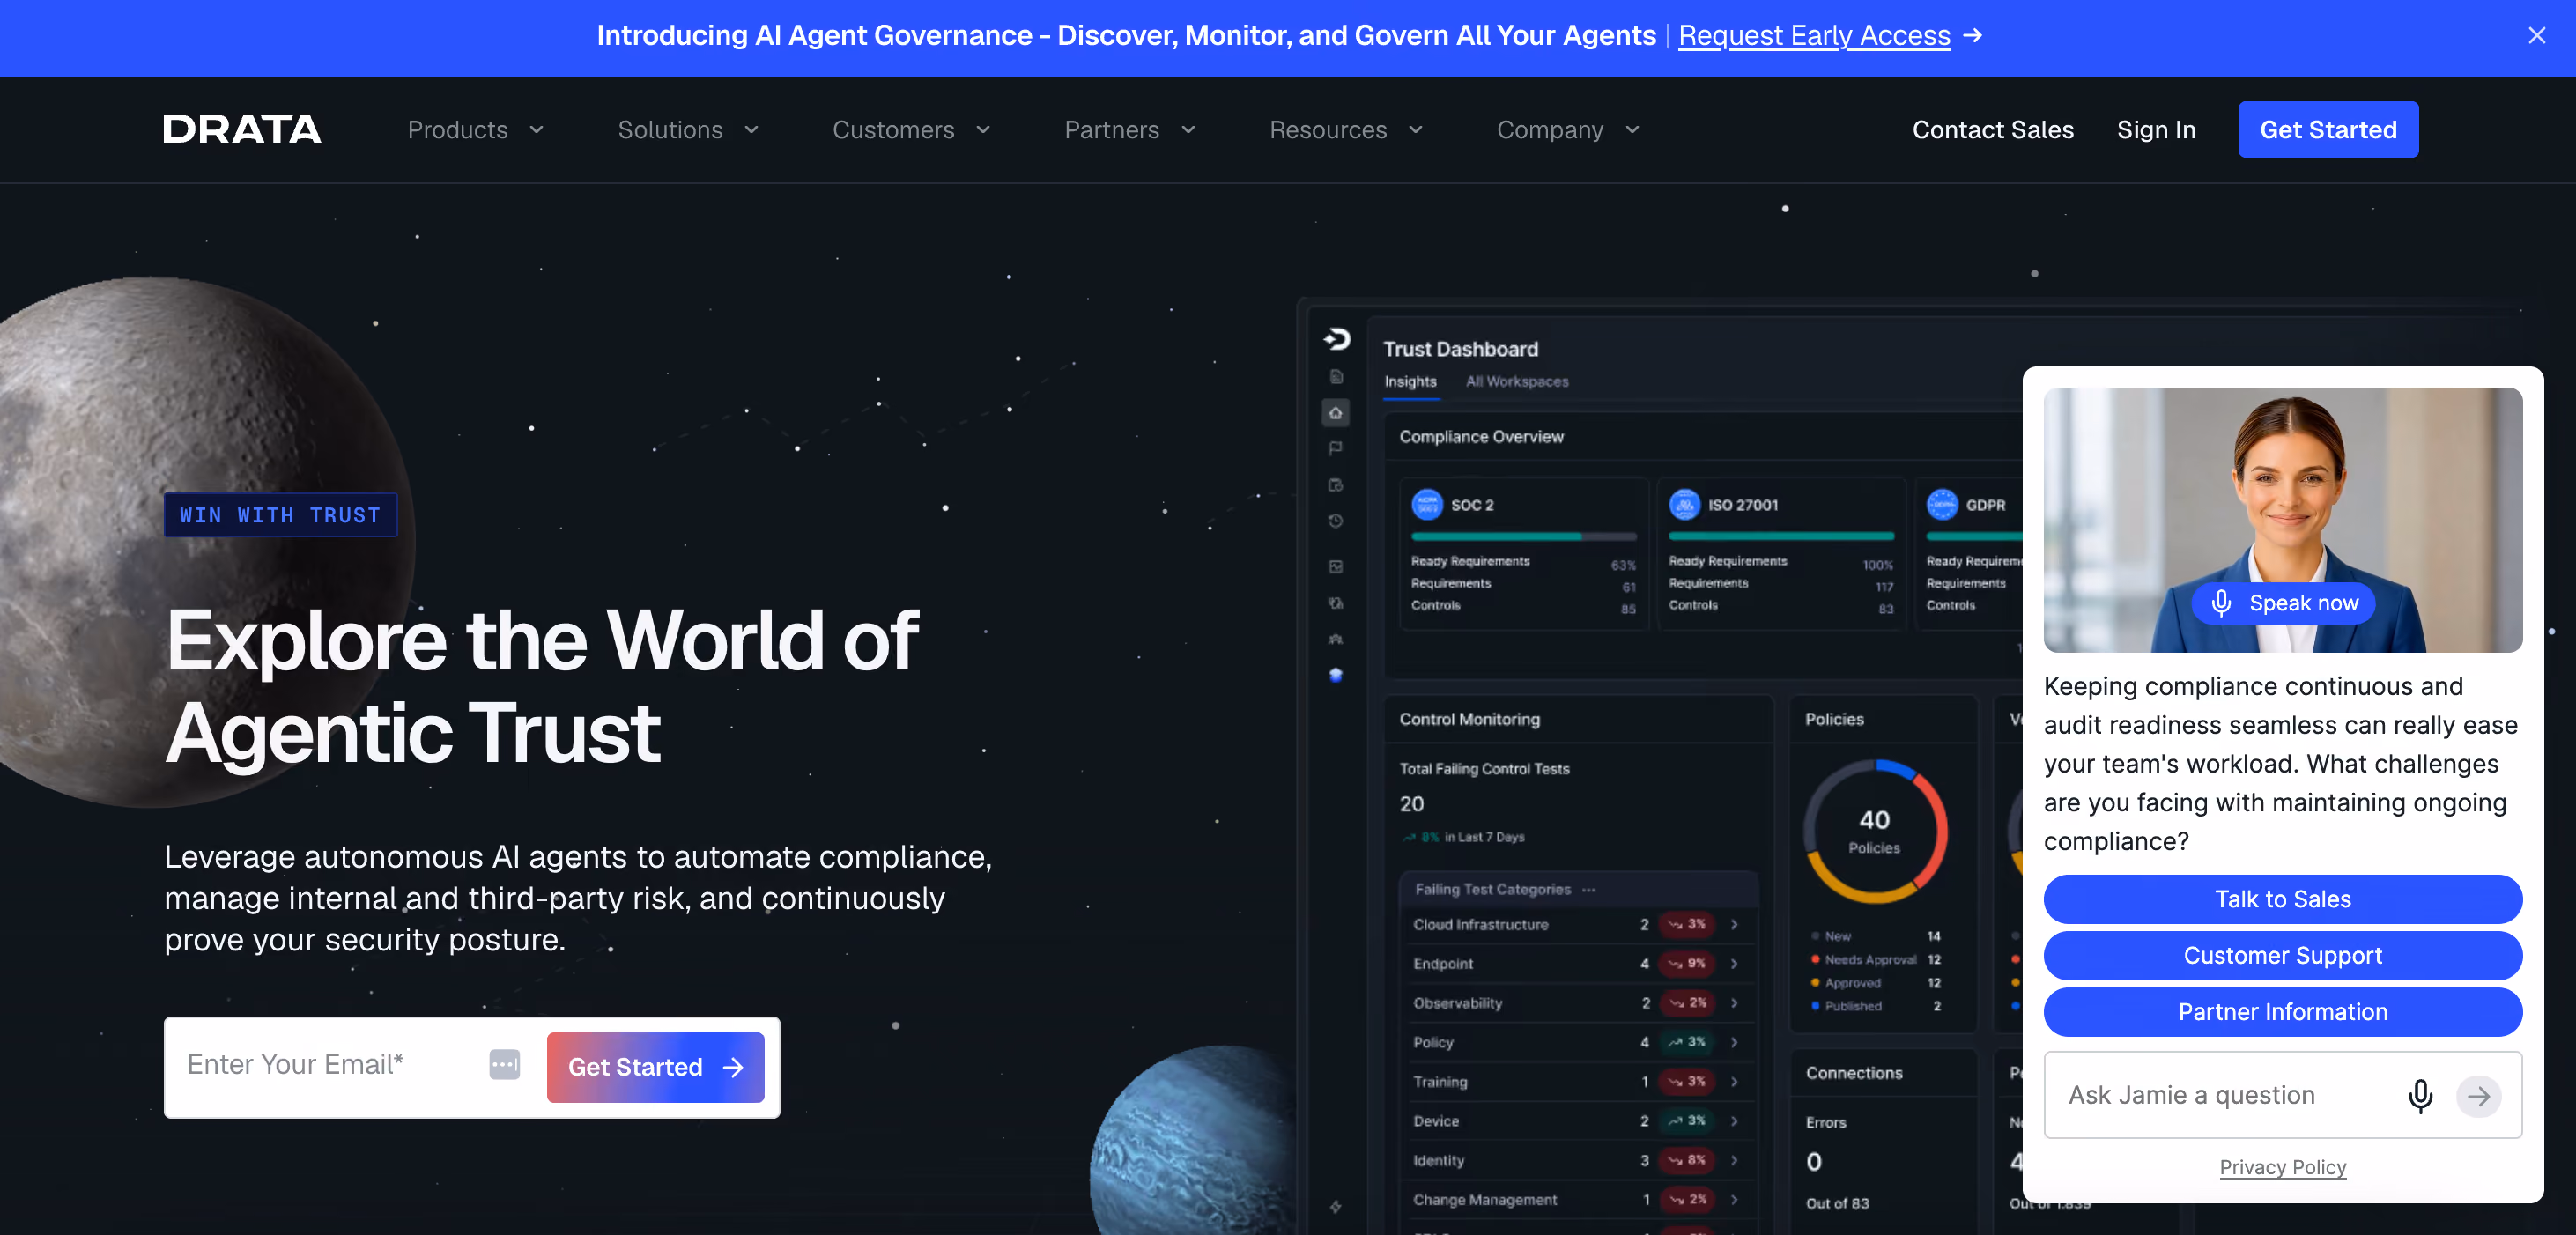2576x1235 pixels.
Task: Click the 40 Policies donut chart
Action: point(1875,832)
